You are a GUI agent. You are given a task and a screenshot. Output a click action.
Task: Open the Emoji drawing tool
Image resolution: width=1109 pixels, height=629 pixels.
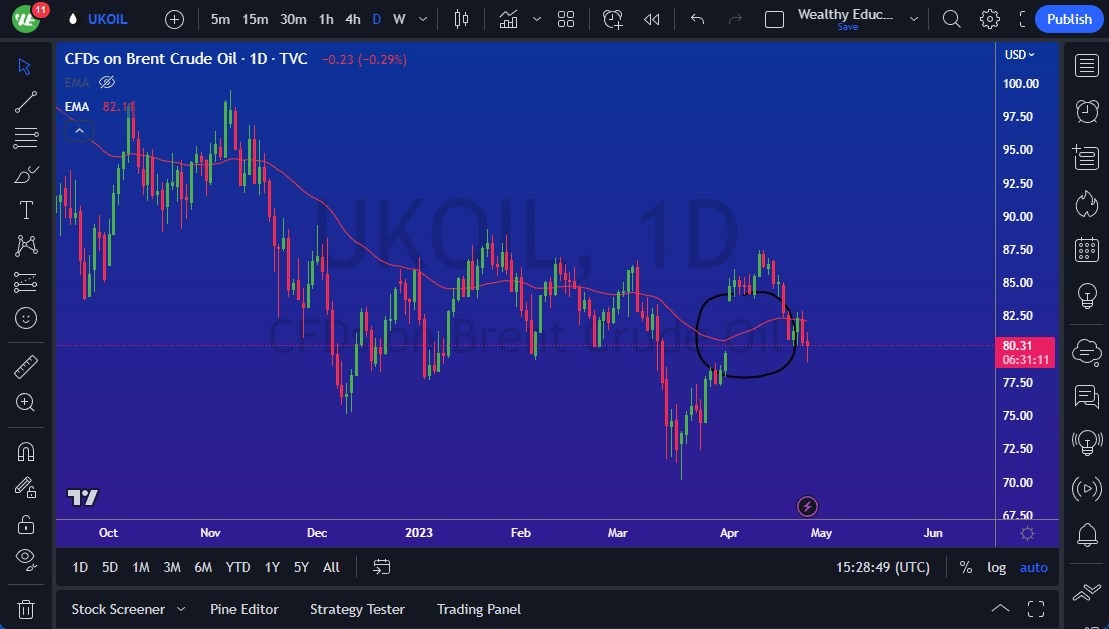coord(26,318)
